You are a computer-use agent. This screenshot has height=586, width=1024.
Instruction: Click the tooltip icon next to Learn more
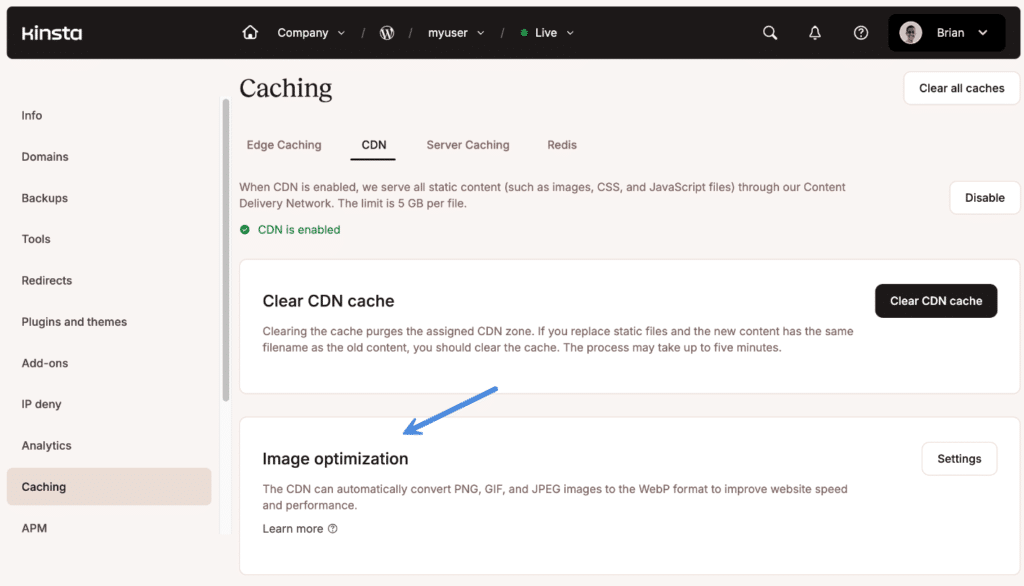point(330,528)
